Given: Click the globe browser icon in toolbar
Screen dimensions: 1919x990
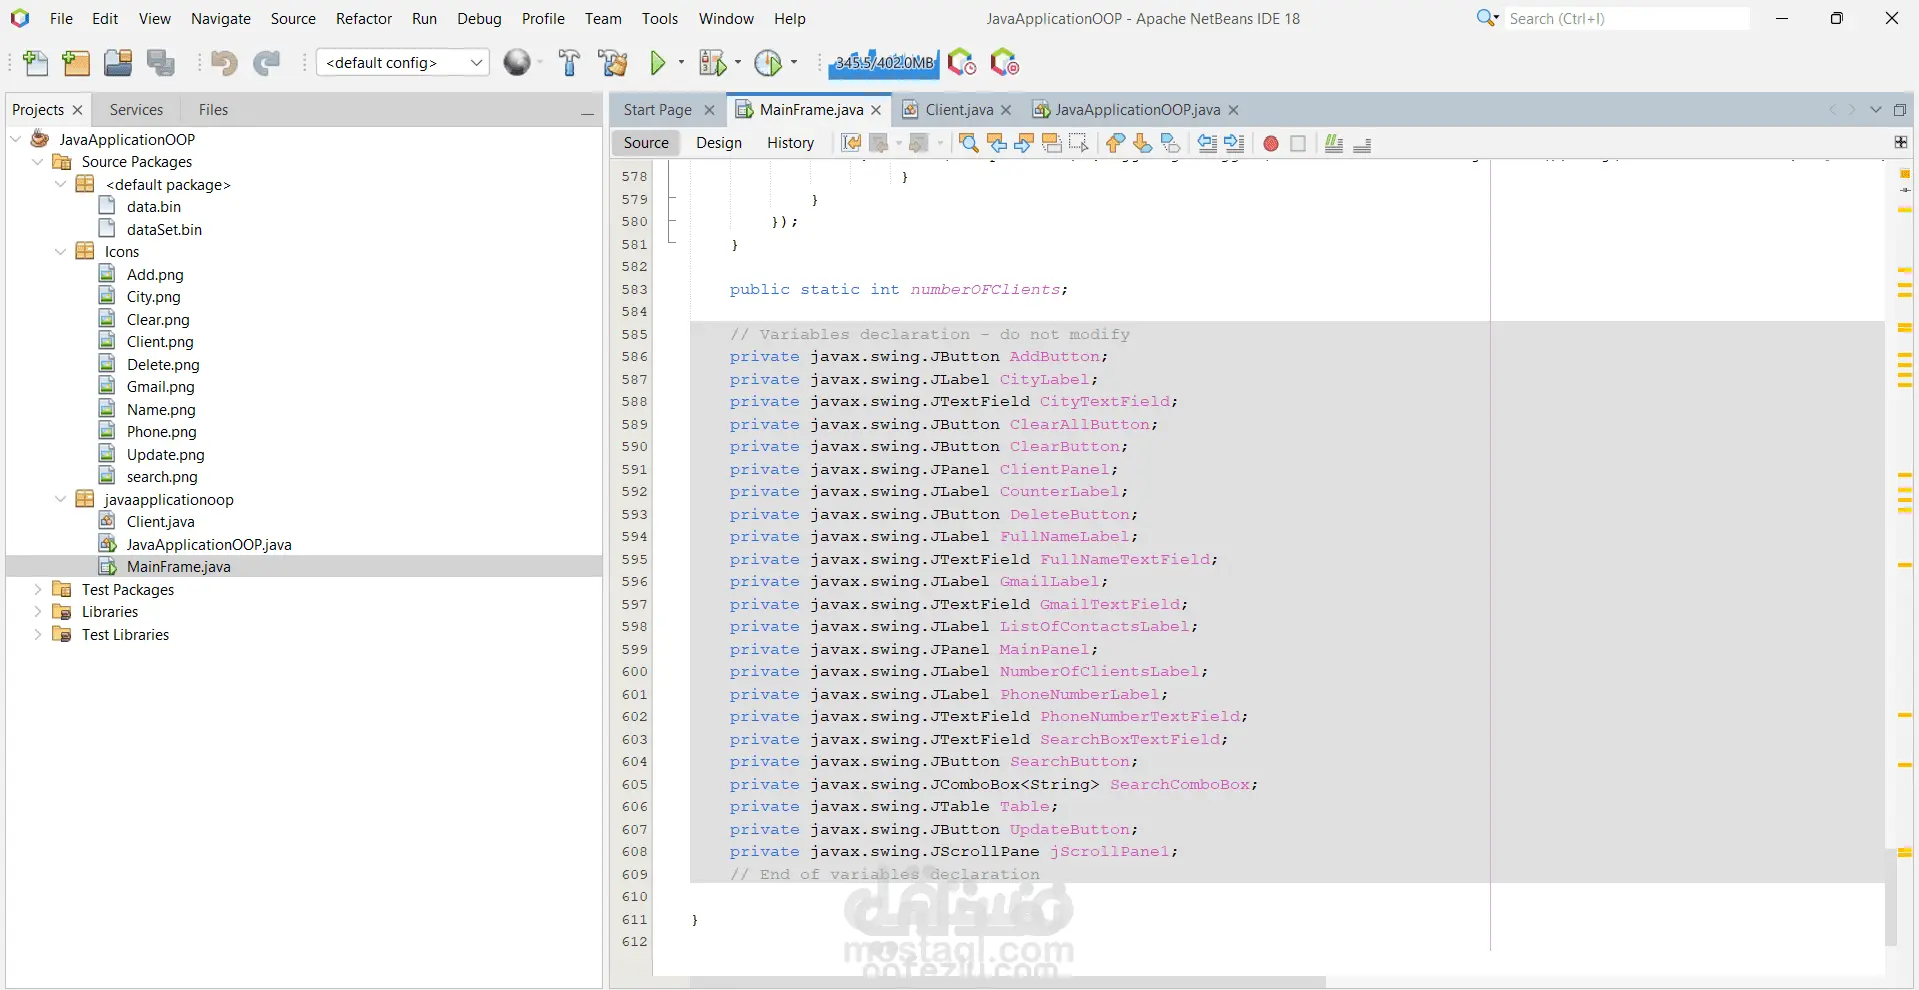Looking at the screenshot, I should [517, 63].
